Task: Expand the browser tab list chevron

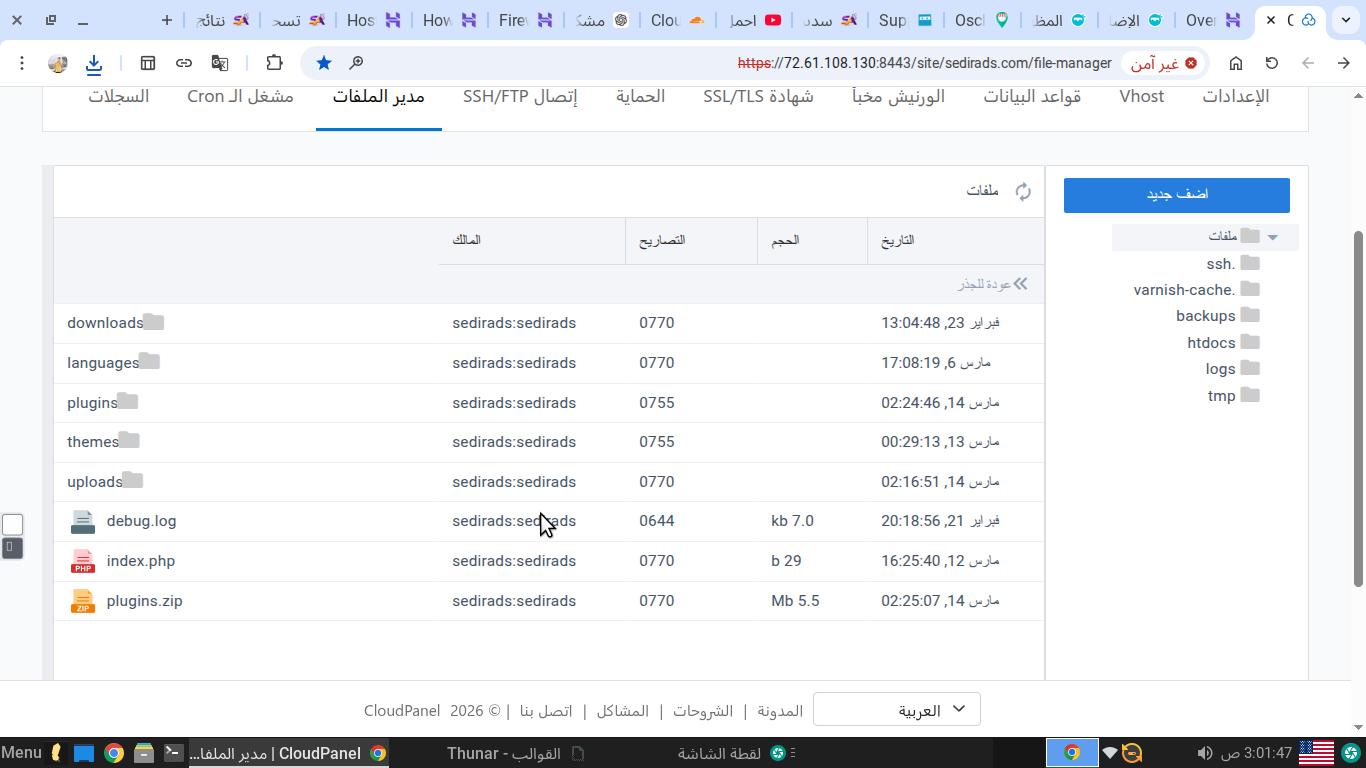Action: point(1346,20)
